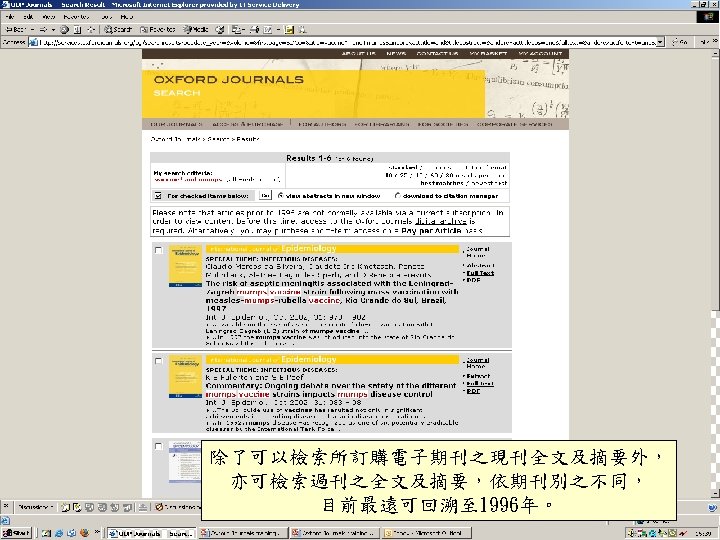Viewport: 720px width, 540px height.
Task: Open Full Text of aseptic meningitis article
Action: [480, 273]
